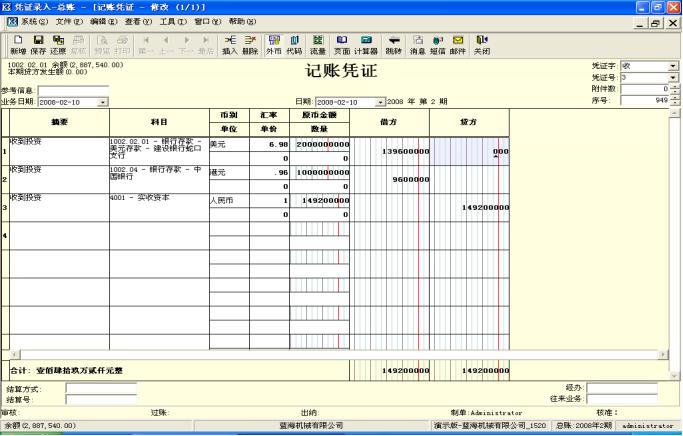Screen dimensions: 683x436
Task: Go to last voucher with 最后 icon
Action: pyautogui.click(x=206, y=45)
